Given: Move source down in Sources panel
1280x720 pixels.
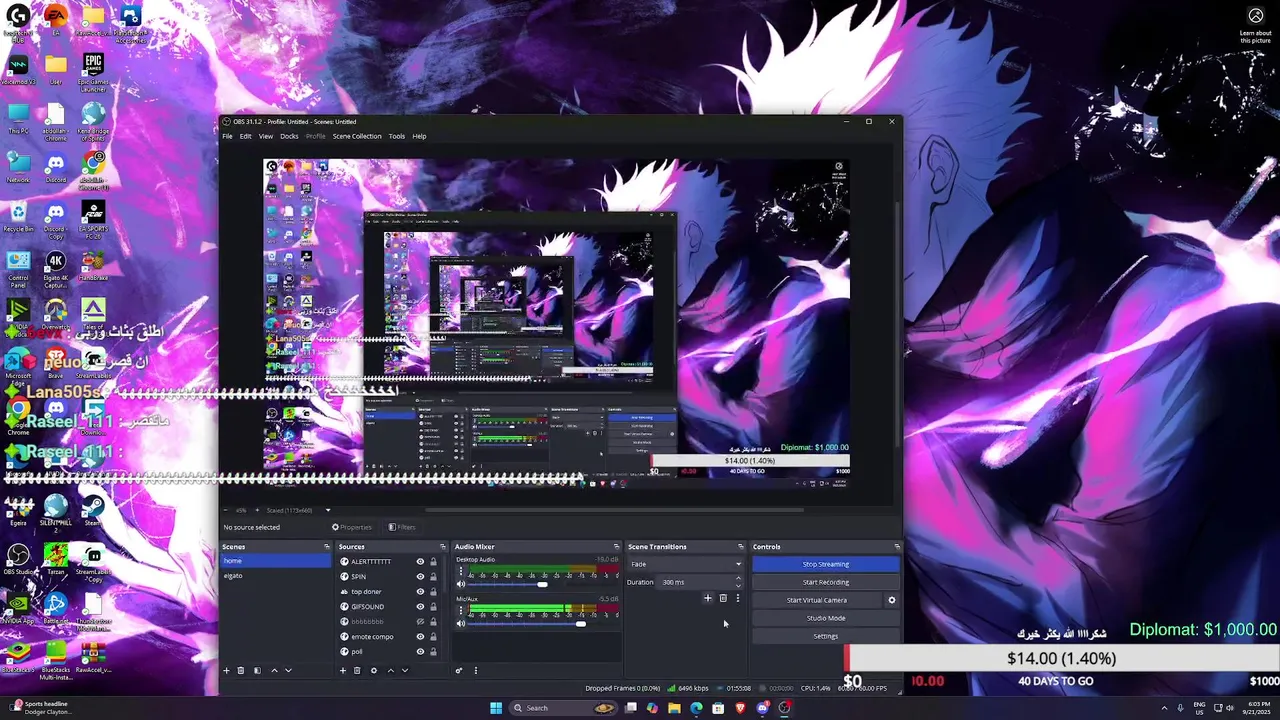Looking at the screenshot, I should 405,670.
